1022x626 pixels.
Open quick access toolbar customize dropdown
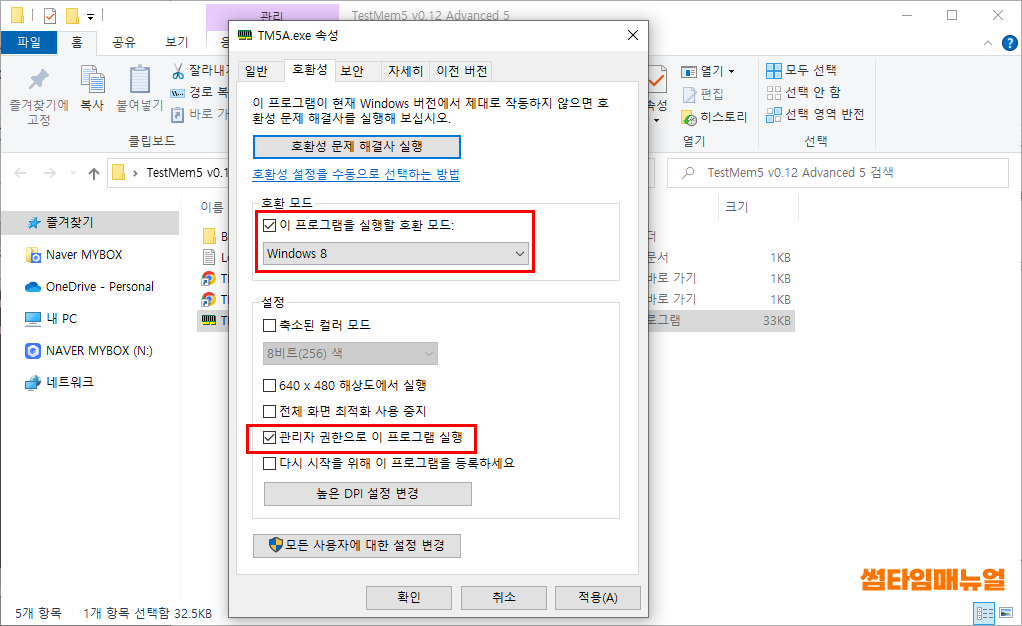tap(91, 16)
